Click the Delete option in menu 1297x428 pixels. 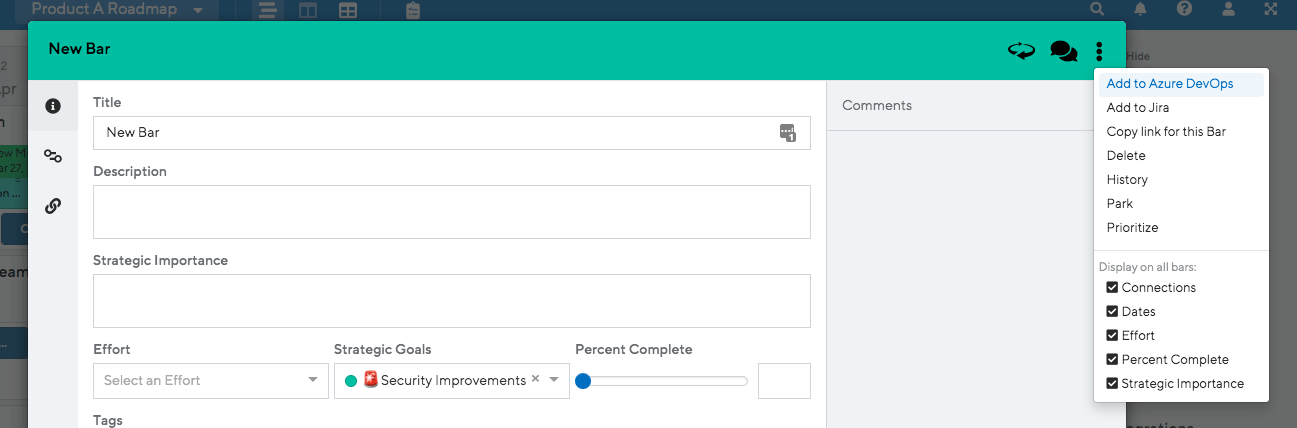(x=1126, y=156)
